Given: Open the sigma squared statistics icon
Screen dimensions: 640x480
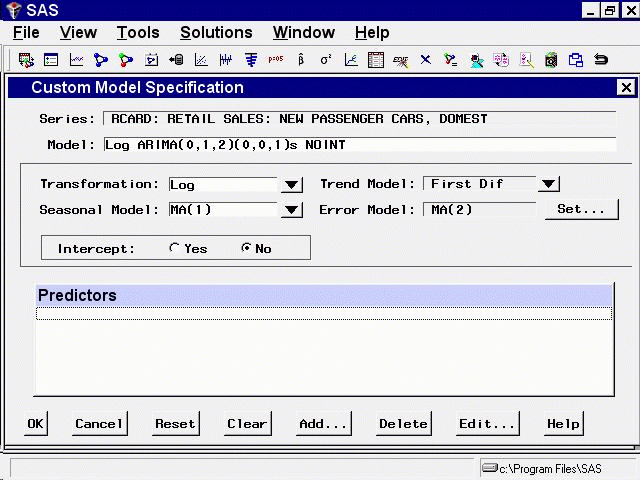Looking at the screenshot, I should 326,60.
